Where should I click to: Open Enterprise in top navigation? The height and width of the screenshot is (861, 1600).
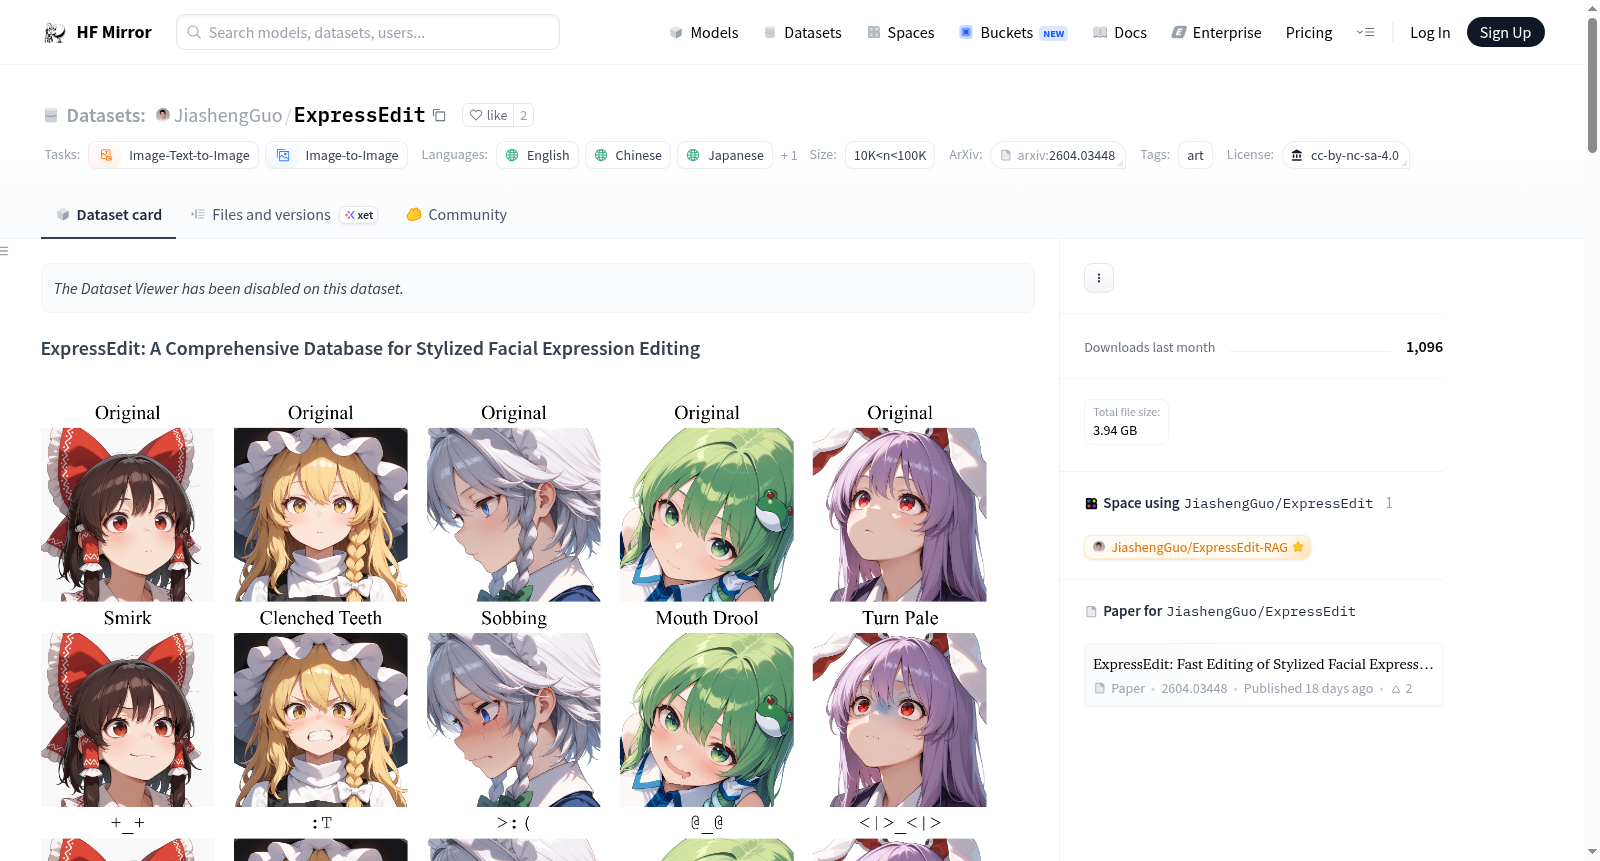click(x=1216, y=33)
